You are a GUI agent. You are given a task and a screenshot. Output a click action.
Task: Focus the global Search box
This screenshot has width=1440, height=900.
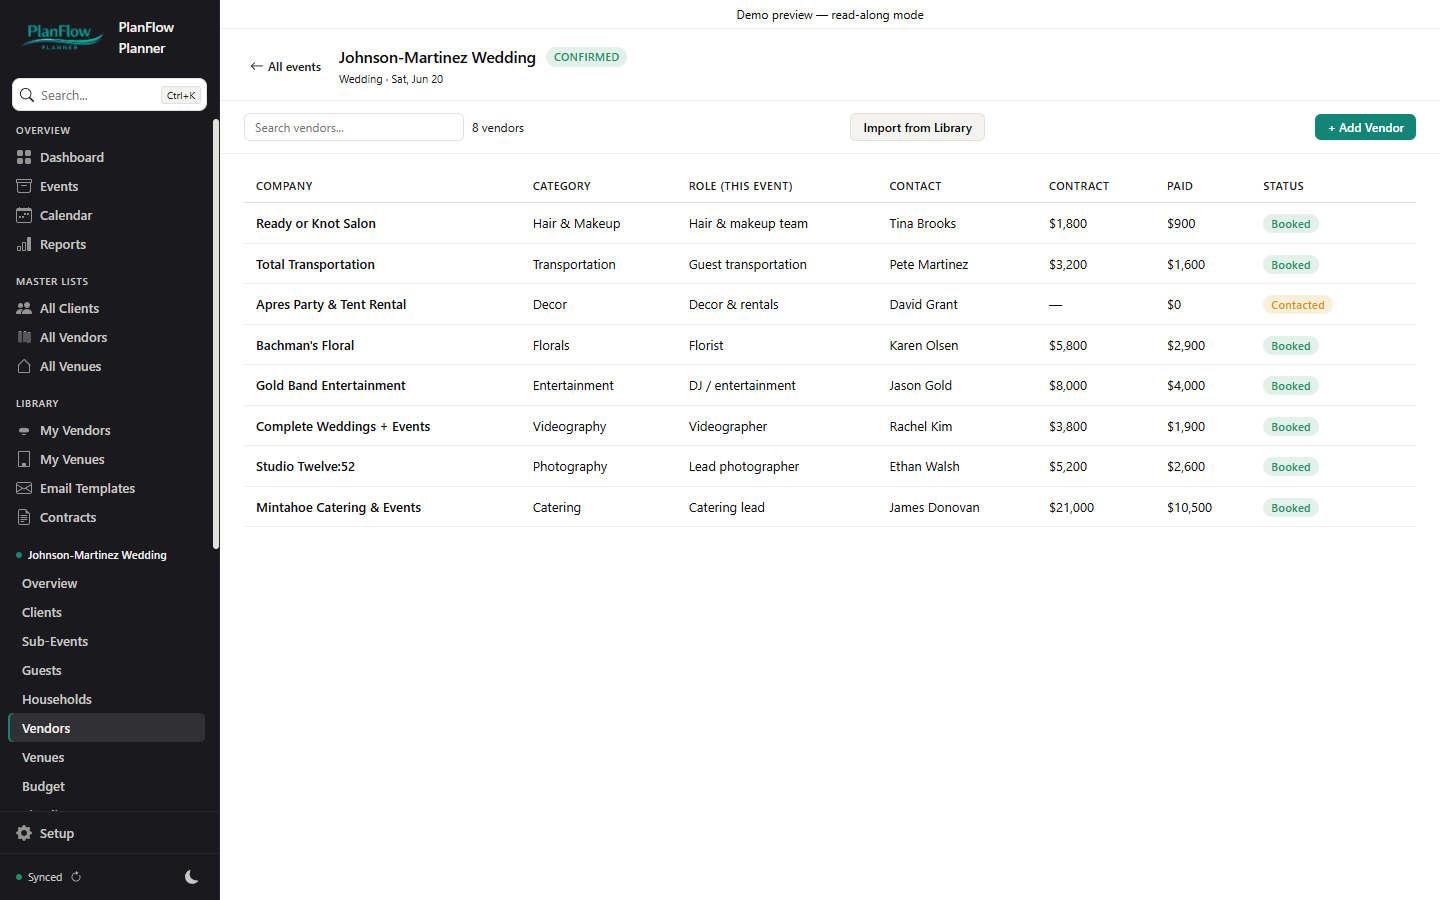tap(109, 95)
